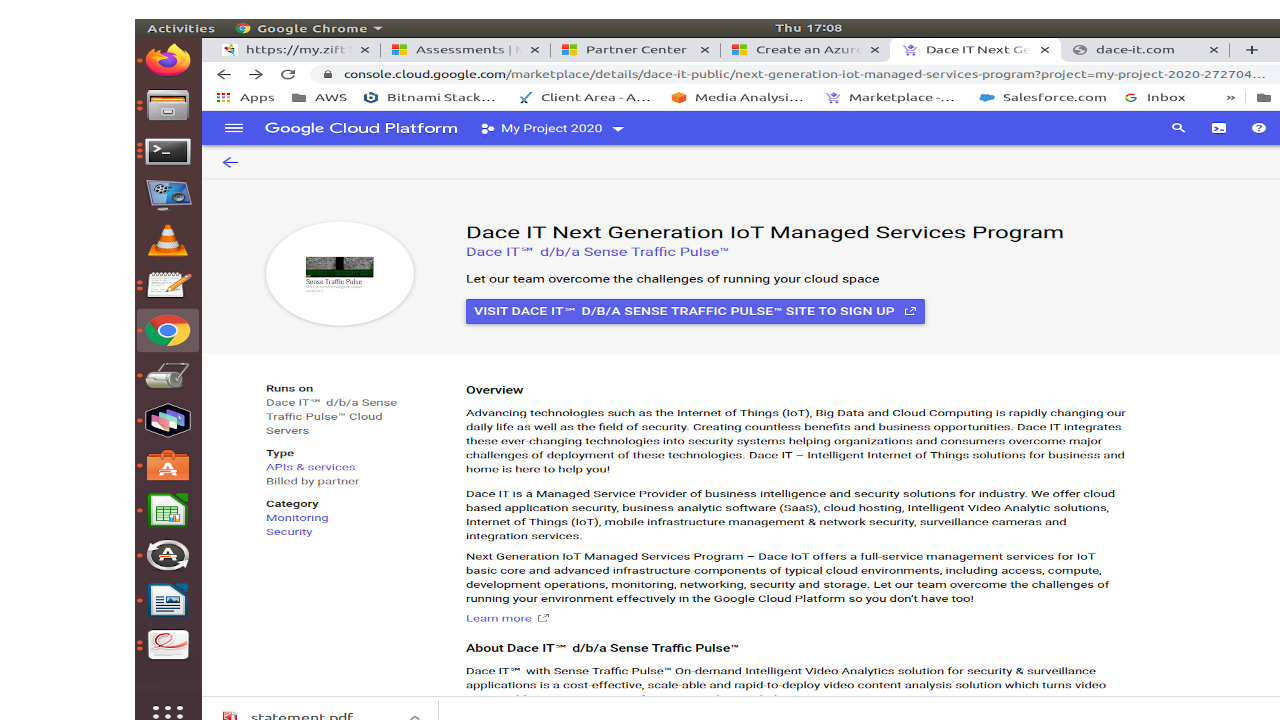Click the Thu 17:08 clock in top bar
Screen dimensions: 1280x720
click(x=808, y=28)
